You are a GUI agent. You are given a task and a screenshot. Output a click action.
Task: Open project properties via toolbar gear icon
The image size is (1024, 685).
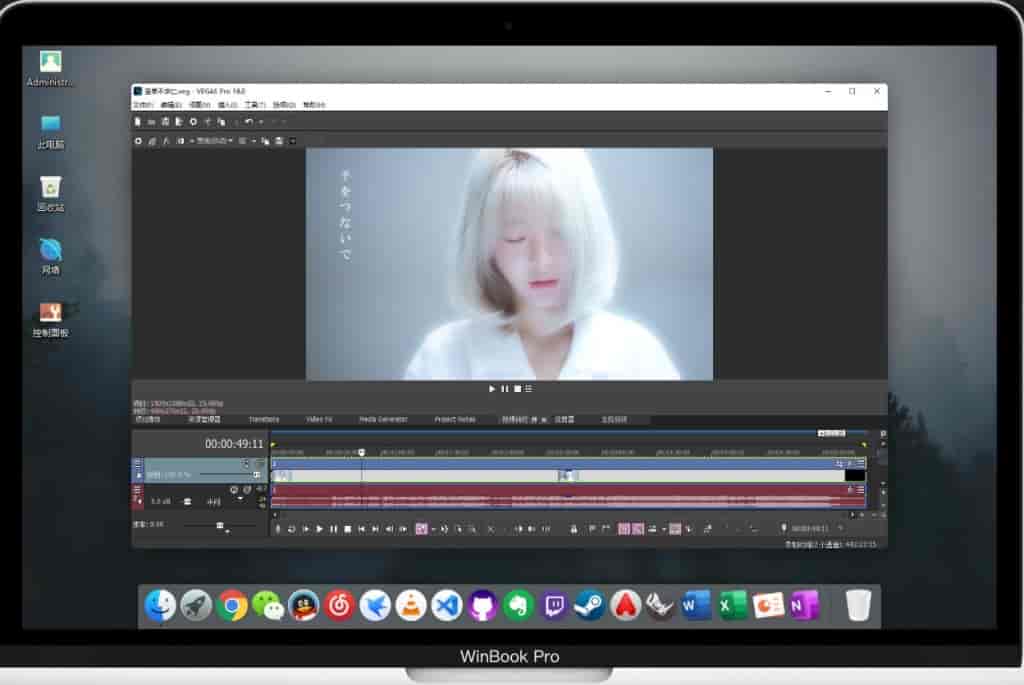tap(193, 121)
